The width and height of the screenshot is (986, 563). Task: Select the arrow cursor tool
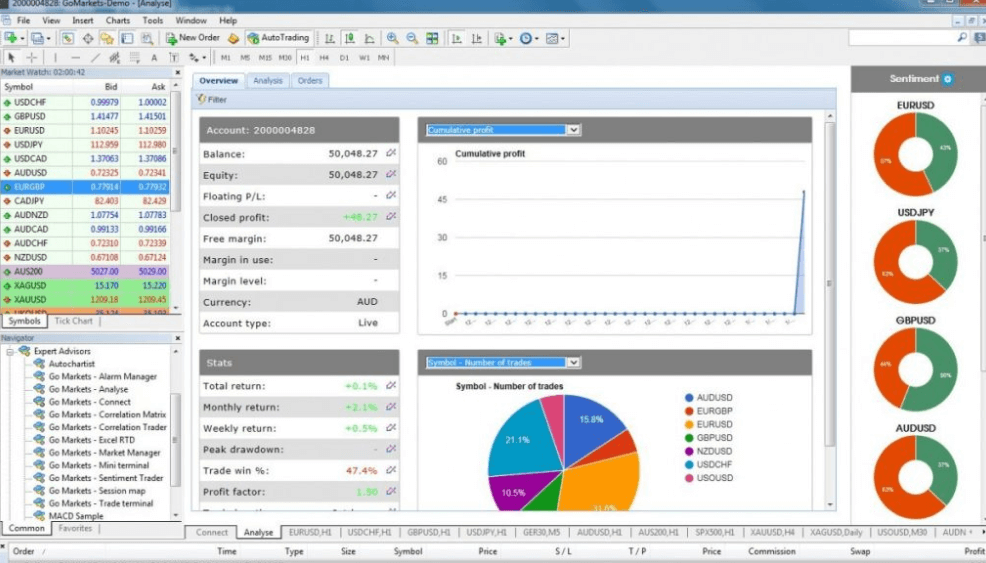pyautogui.click(x=11, y=57)
